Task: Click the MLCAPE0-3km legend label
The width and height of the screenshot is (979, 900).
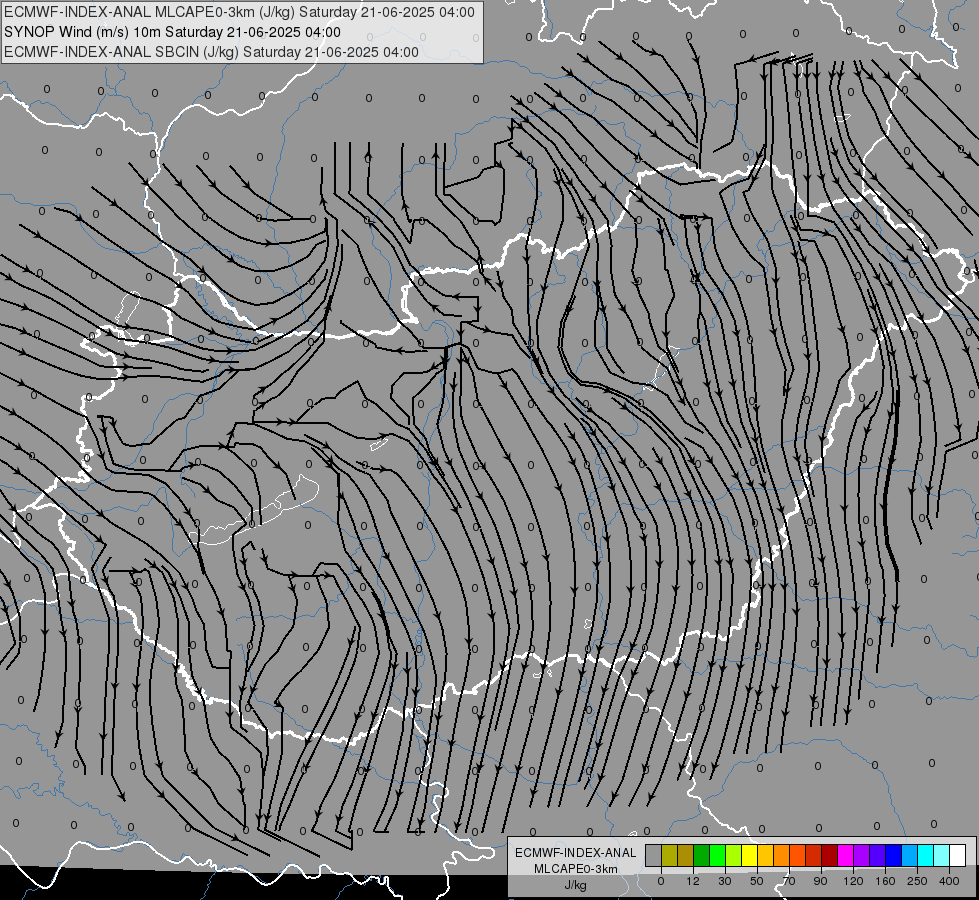Action: pyautogui.click(x=576, y=869)
